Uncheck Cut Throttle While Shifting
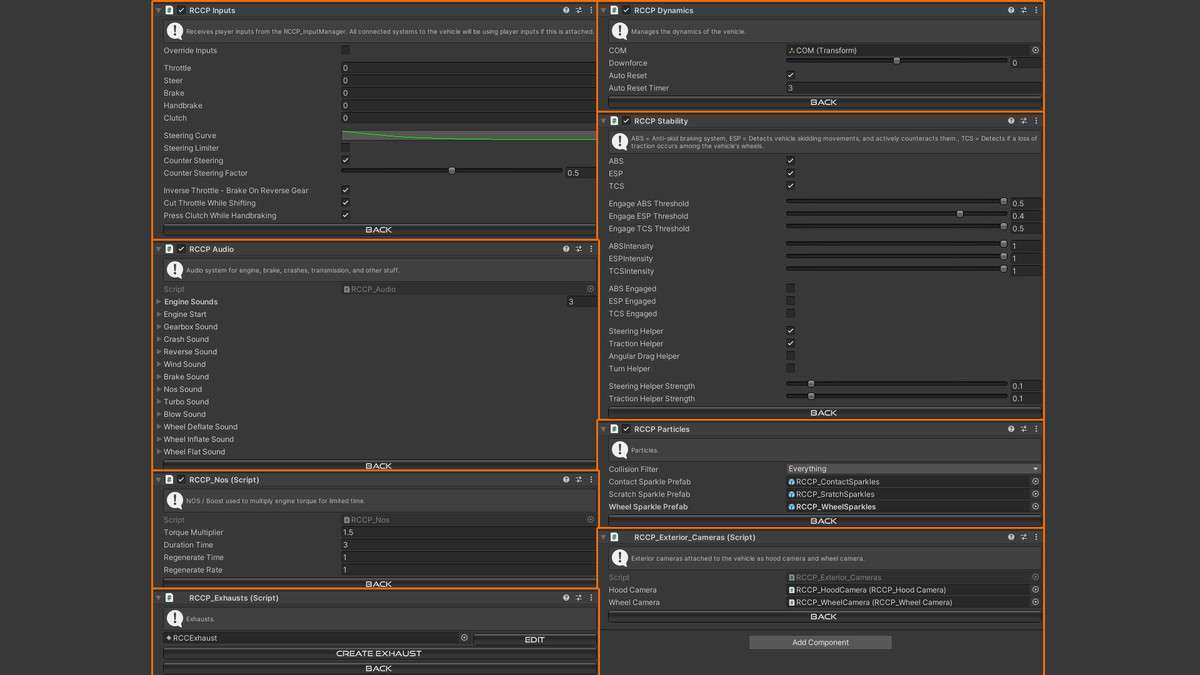This screenshot has height=675, width=1200. pyautogui.click(x=346, y=203)
